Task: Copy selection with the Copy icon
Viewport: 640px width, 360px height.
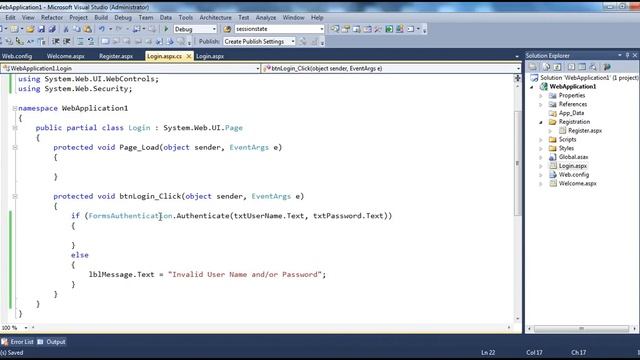Action: (x=76, y=29)
